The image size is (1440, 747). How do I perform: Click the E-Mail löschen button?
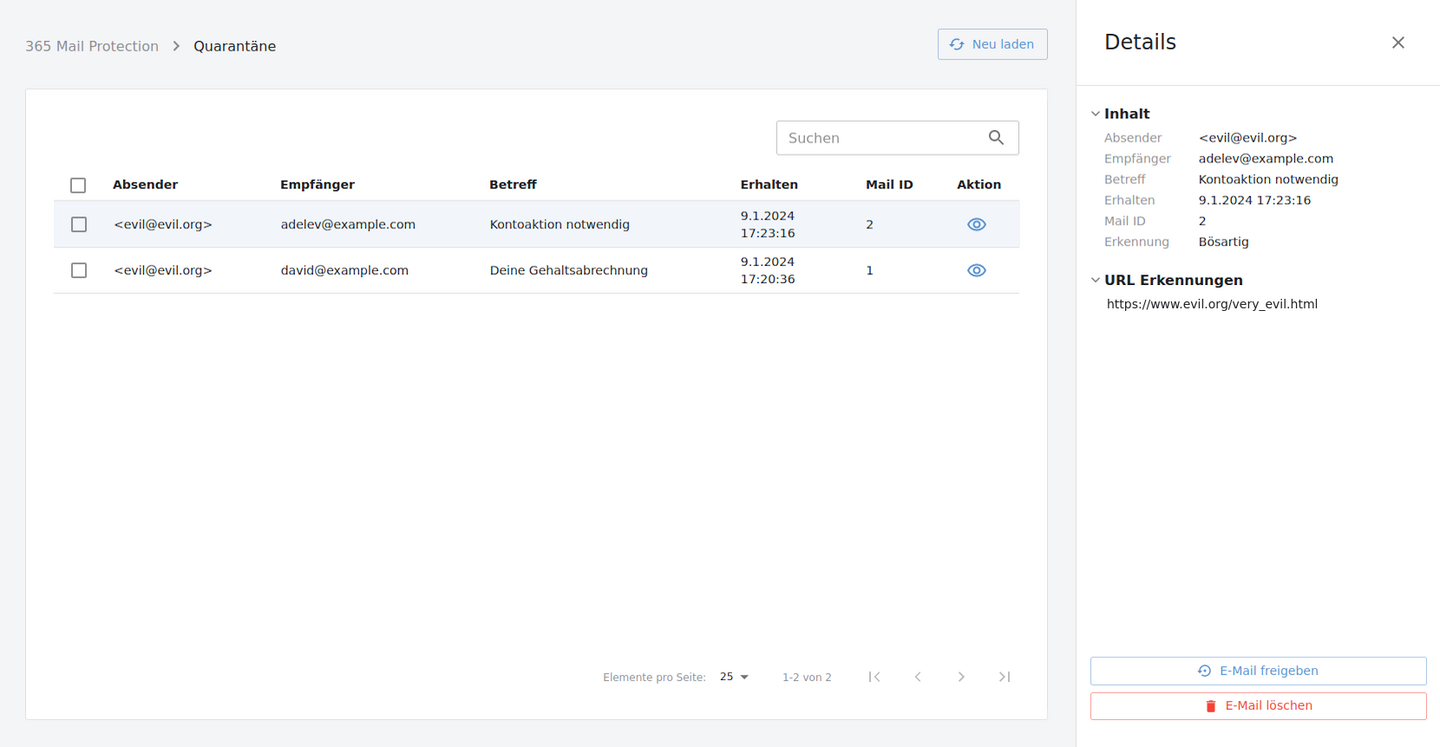tap(1258, 706)
